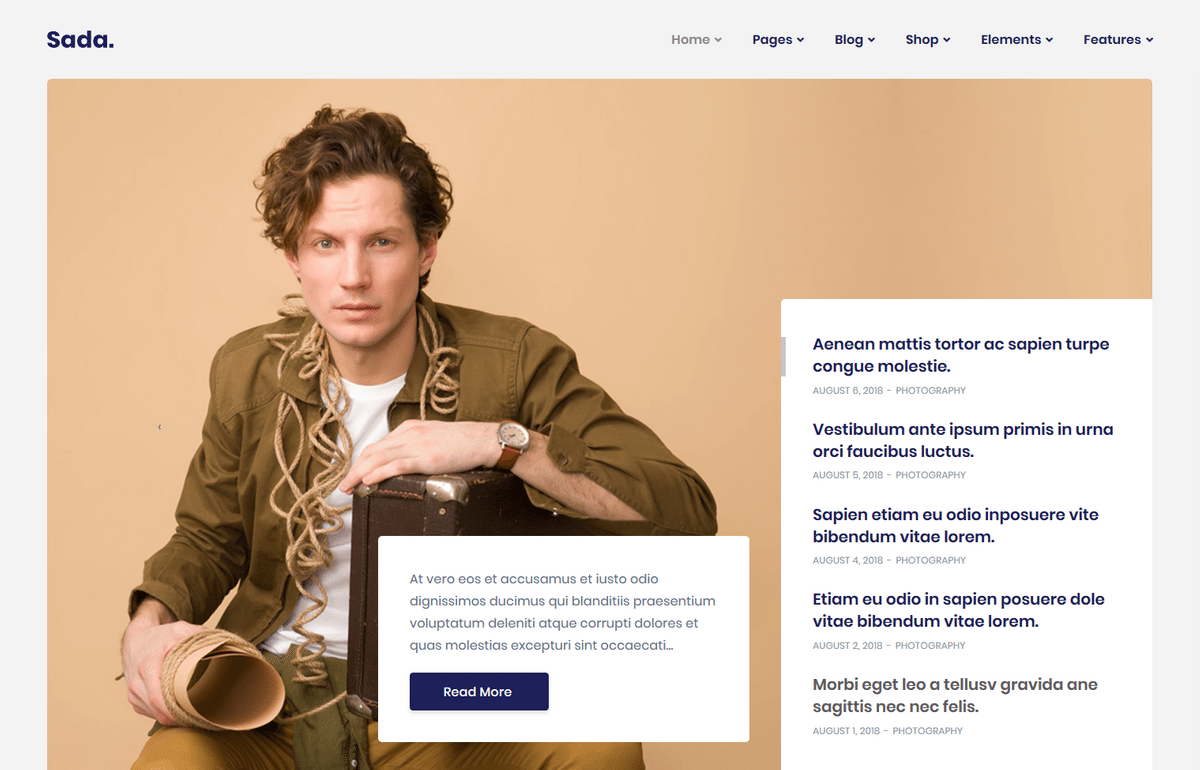Open article 'Sapien etiam eu odio inposuere'
The width and height of the screenshot is (1200, 770).
pyautogui.click(x=955, y=526)
